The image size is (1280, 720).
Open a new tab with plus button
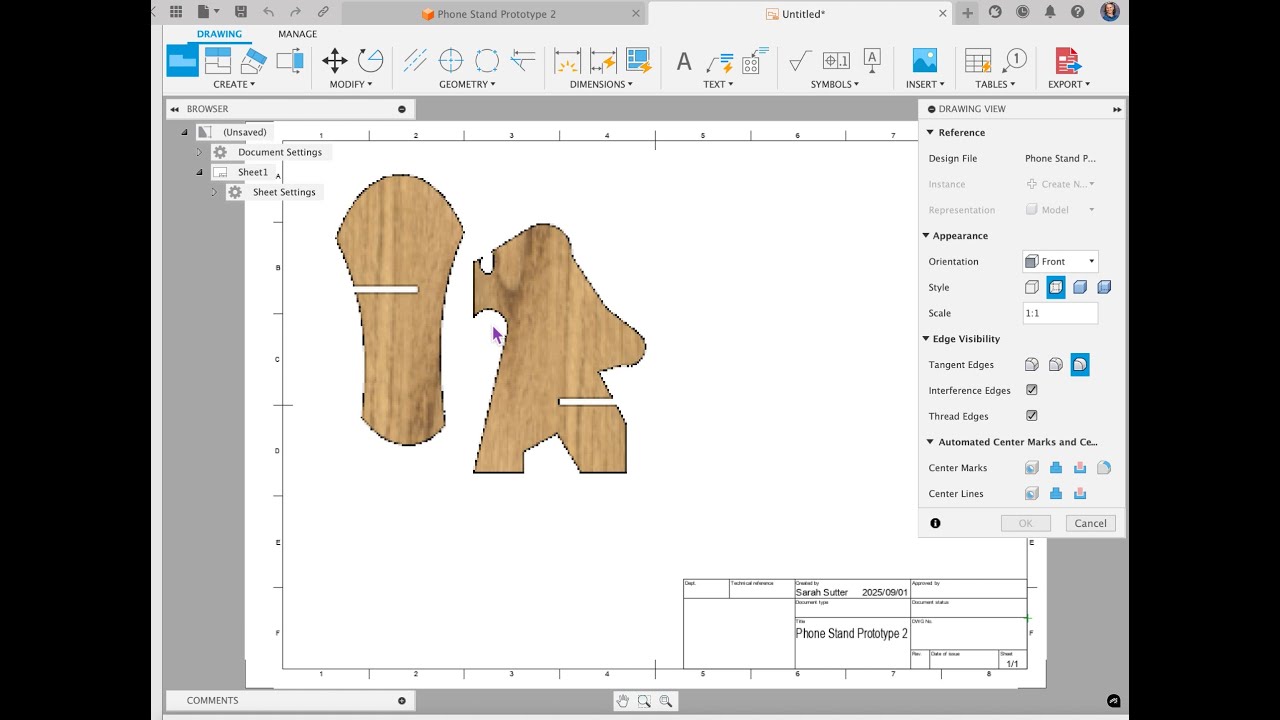coord(967,13)
